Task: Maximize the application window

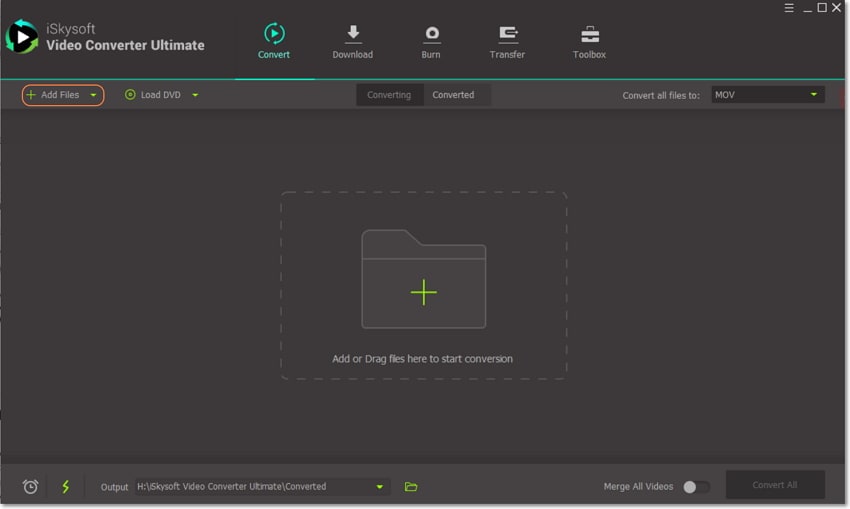Action: pos(822,8)
